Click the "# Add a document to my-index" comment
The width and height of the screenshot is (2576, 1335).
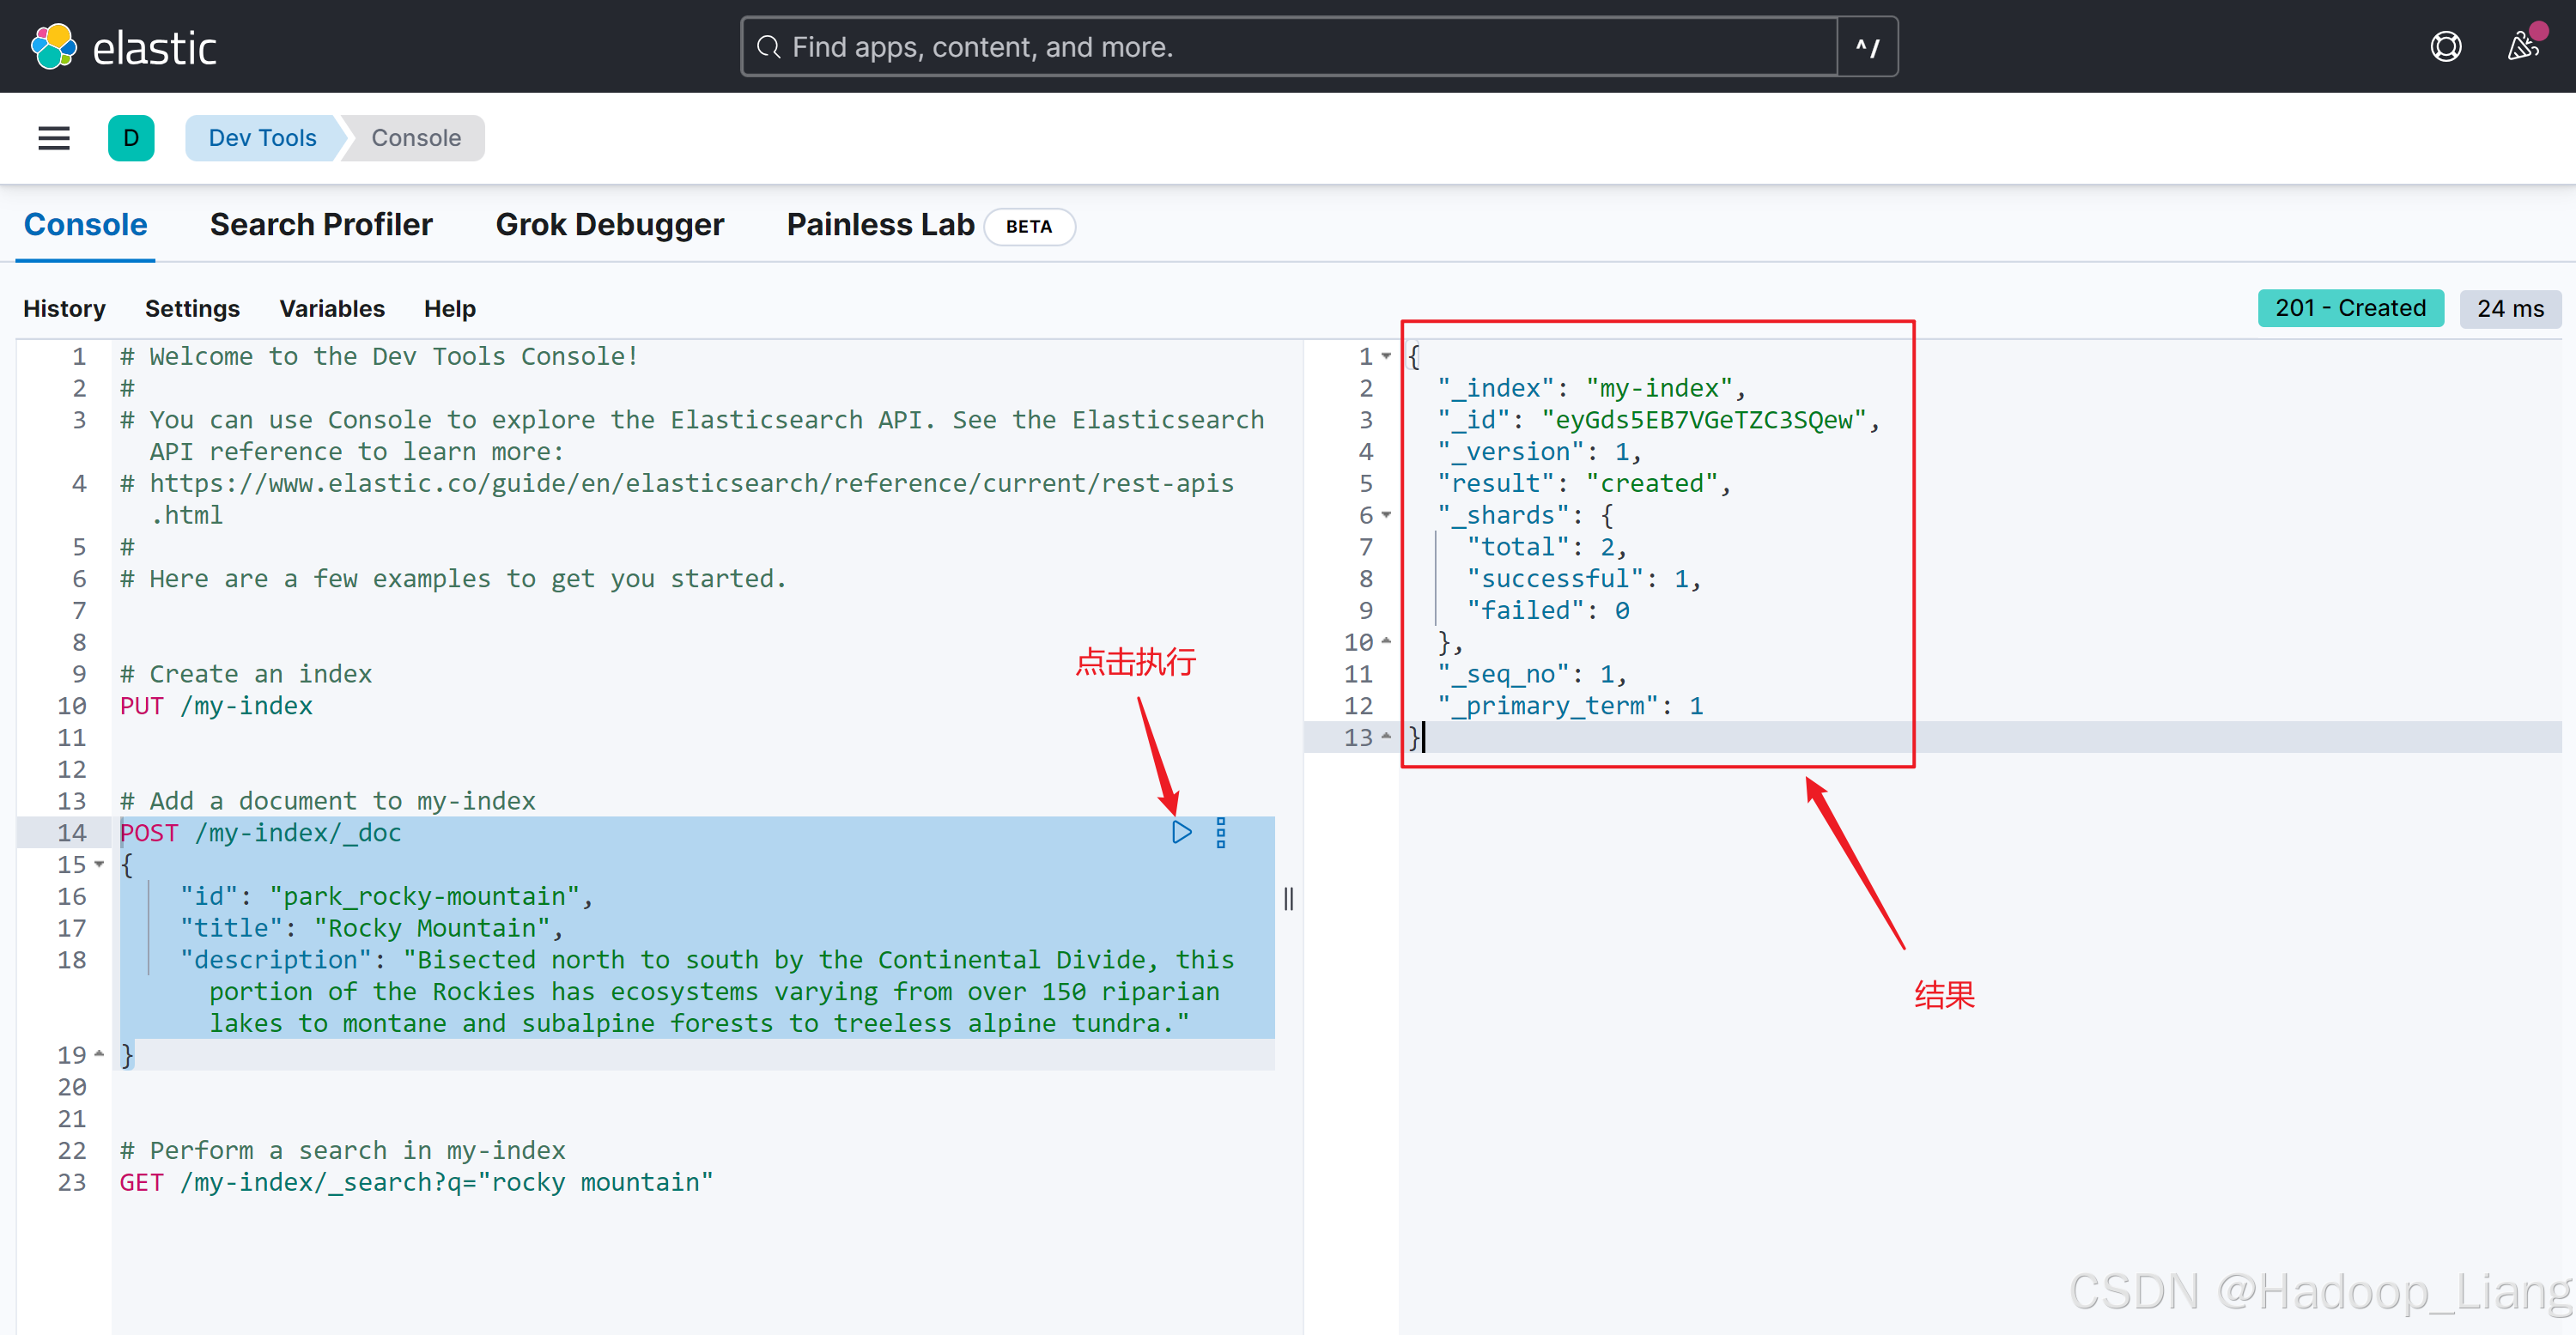(x=328, y=801)
